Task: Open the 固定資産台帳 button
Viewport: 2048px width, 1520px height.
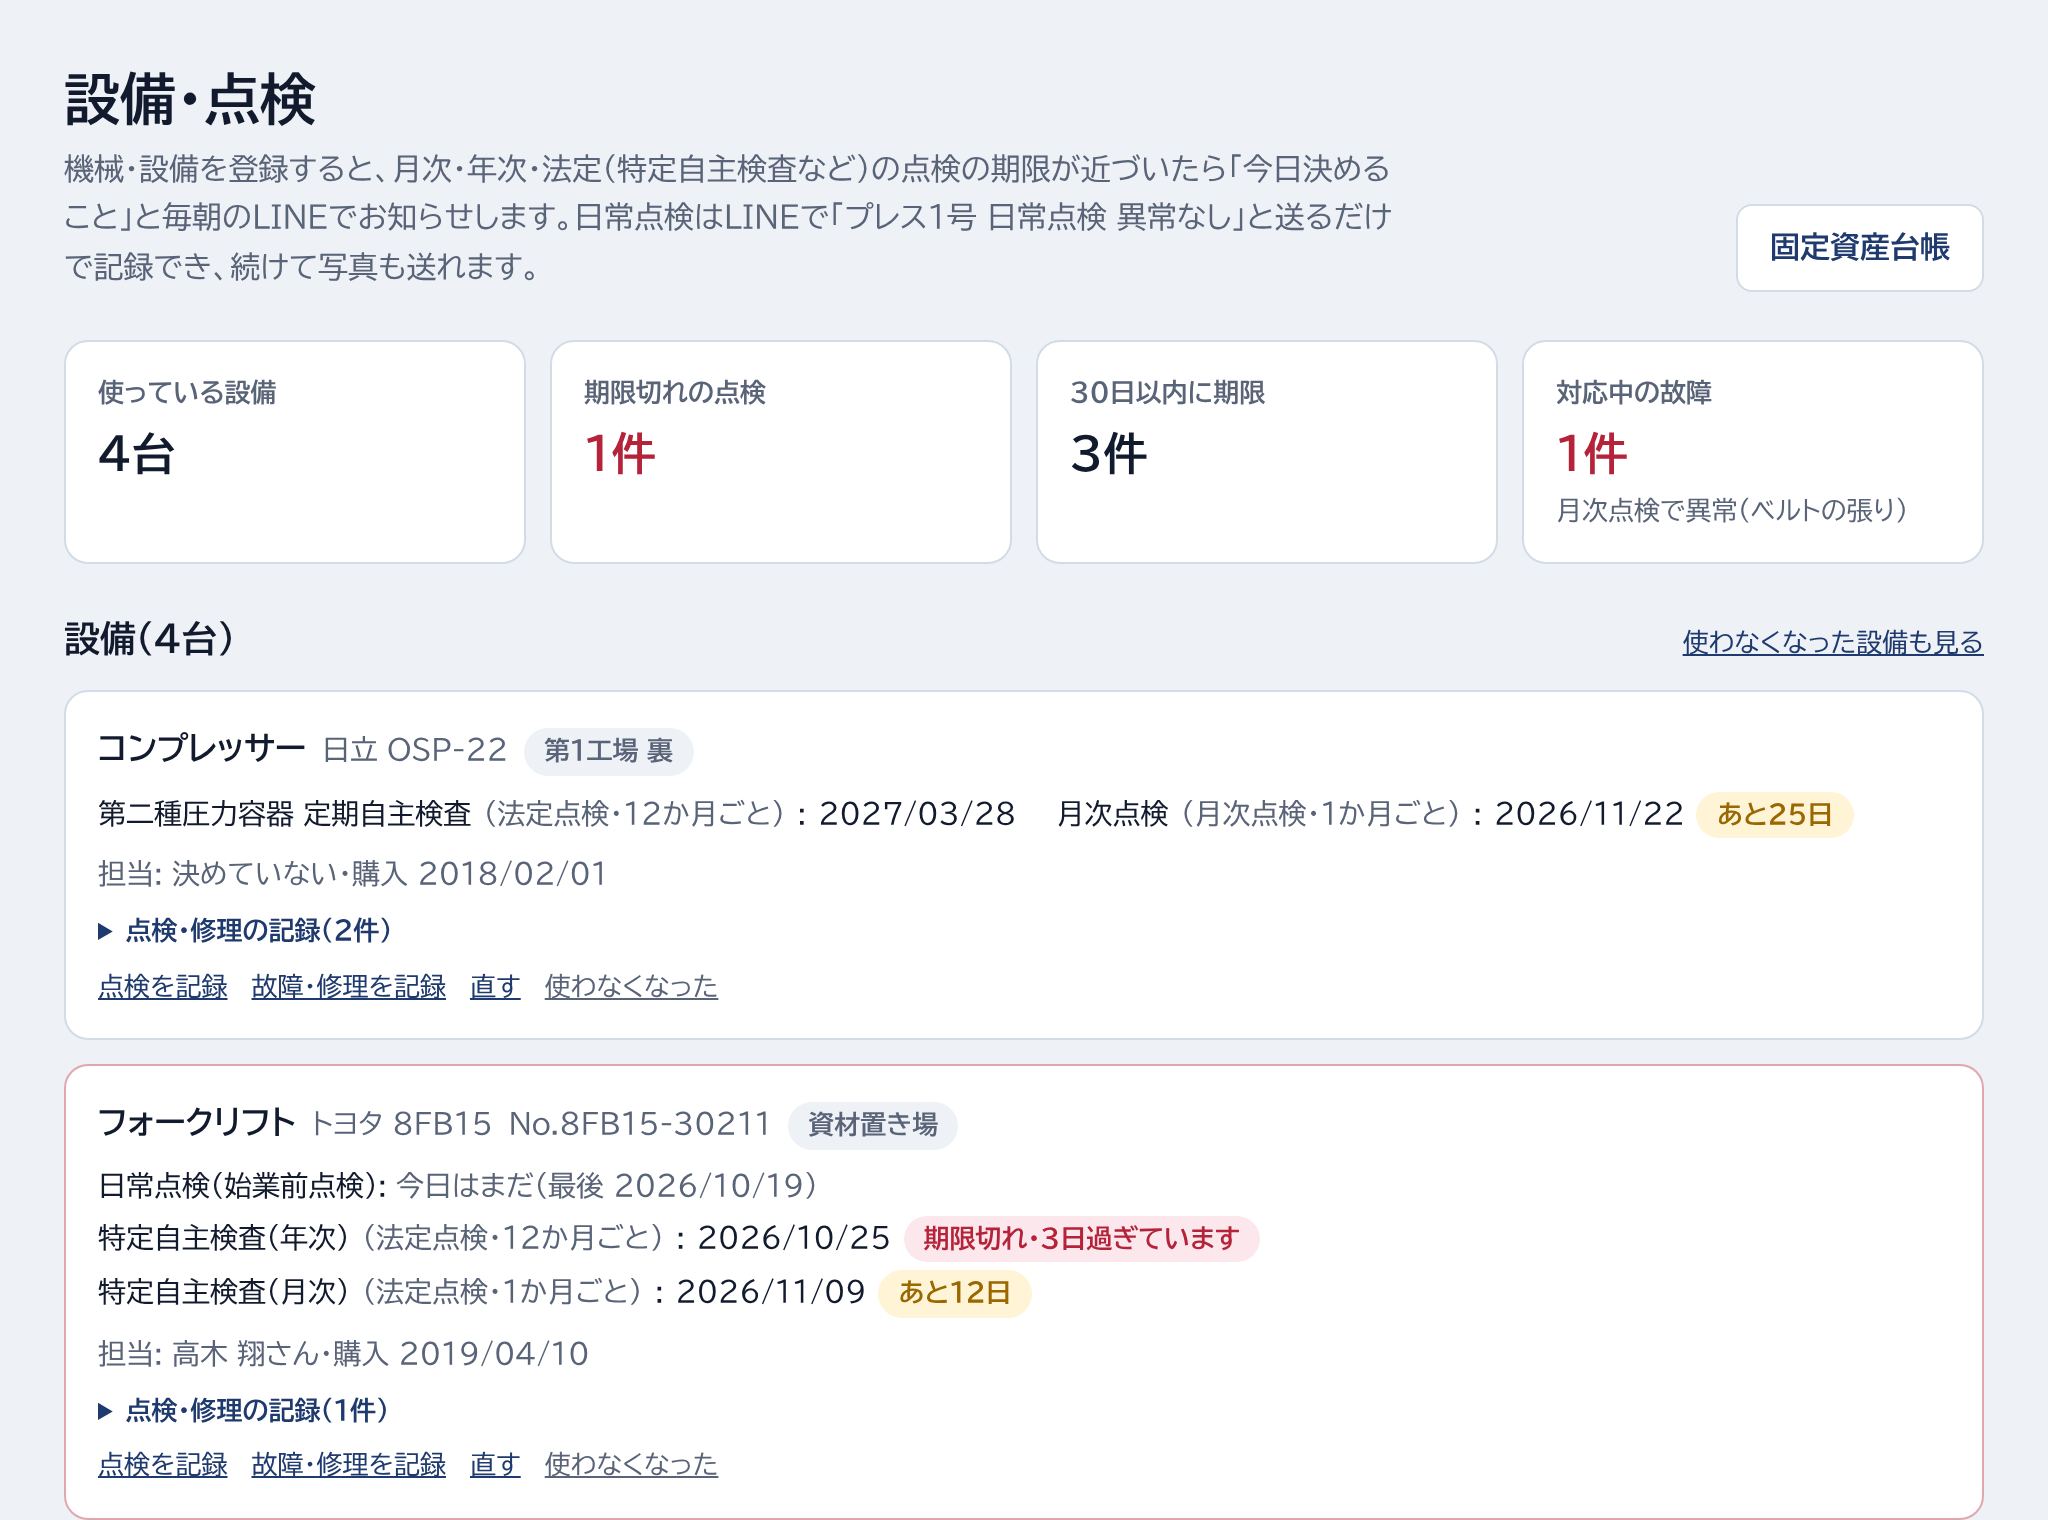Action: [x=1859, y=248]
